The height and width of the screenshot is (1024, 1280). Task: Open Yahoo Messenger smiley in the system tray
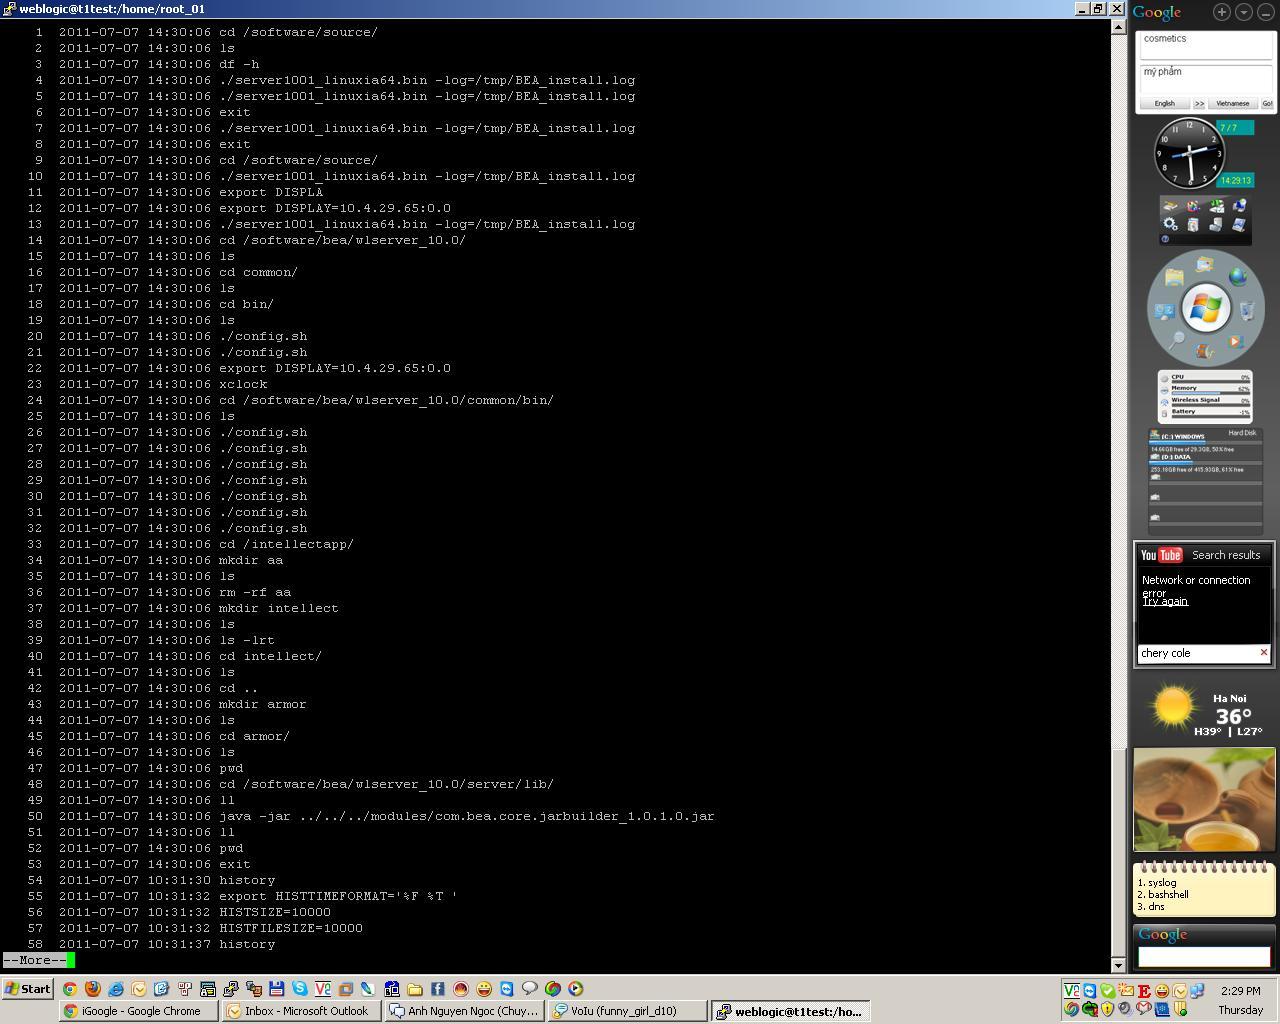[1163, 991]
